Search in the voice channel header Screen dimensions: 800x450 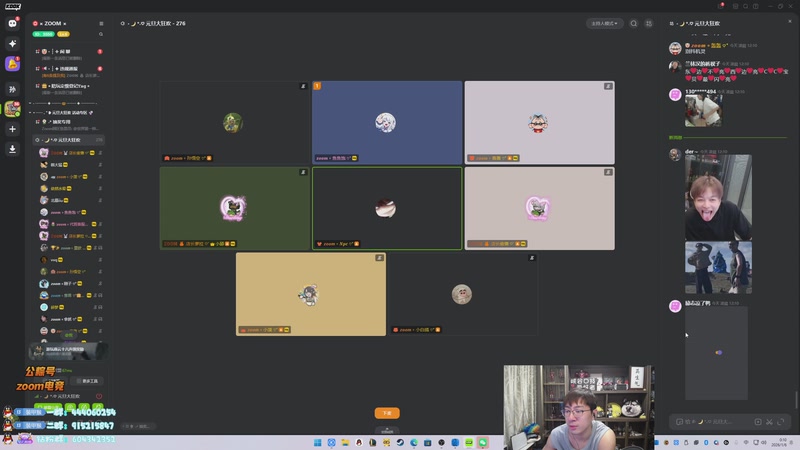[x=634, y=23]
